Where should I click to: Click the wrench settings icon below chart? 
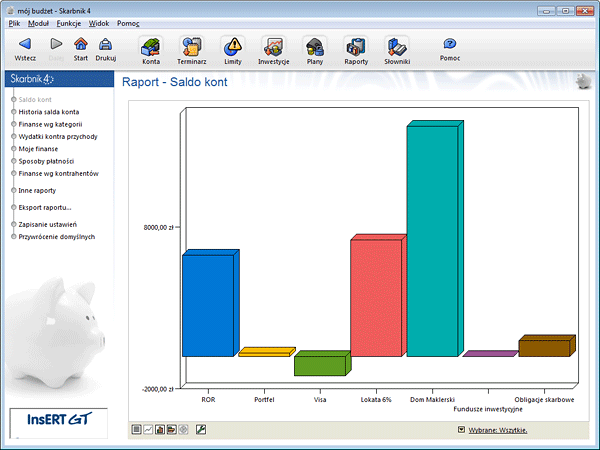tap(201, 429)
